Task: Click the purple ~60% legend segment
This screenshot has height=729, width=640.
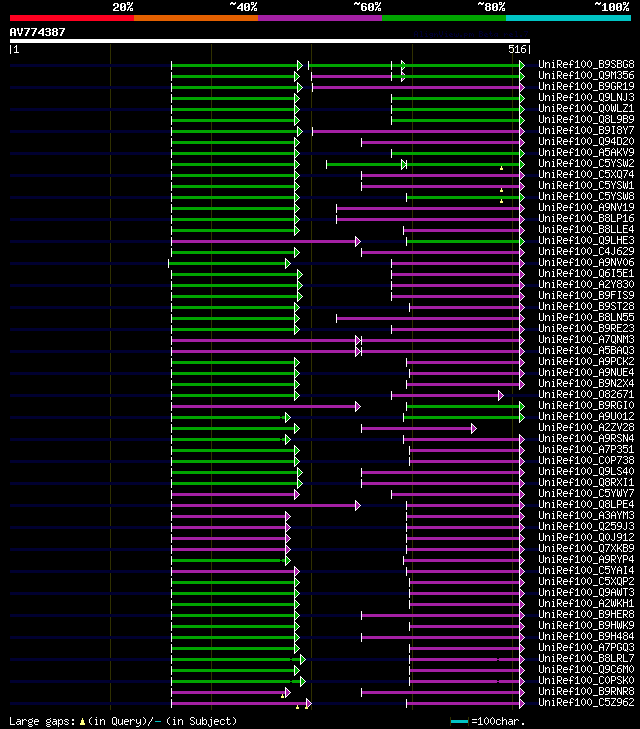Action: click(320, 18)
